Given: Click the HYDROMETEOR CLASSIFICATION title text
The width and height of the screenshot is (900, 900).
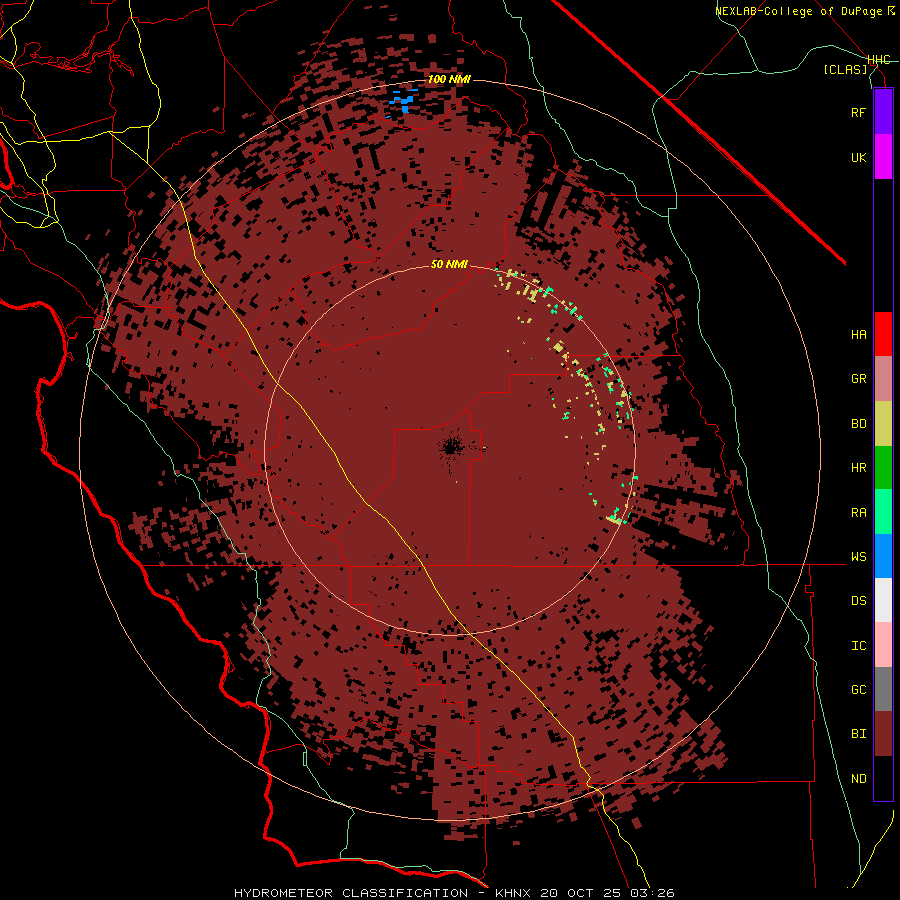Looking at the screenshot, I should point(351,893).
